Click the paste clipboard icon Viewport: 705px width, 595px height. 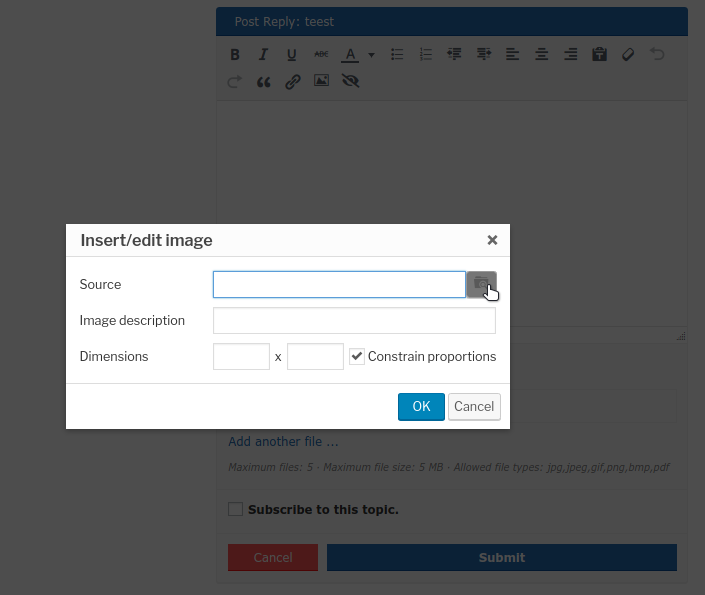point(599,55)
